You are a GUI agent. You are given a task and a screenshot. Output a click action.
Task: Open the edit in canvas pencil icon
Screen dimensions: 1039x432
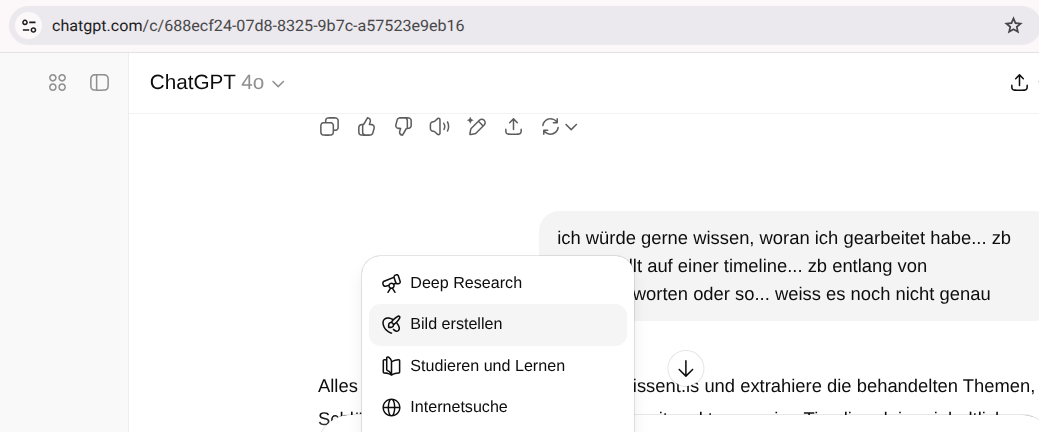coord(476,126)
